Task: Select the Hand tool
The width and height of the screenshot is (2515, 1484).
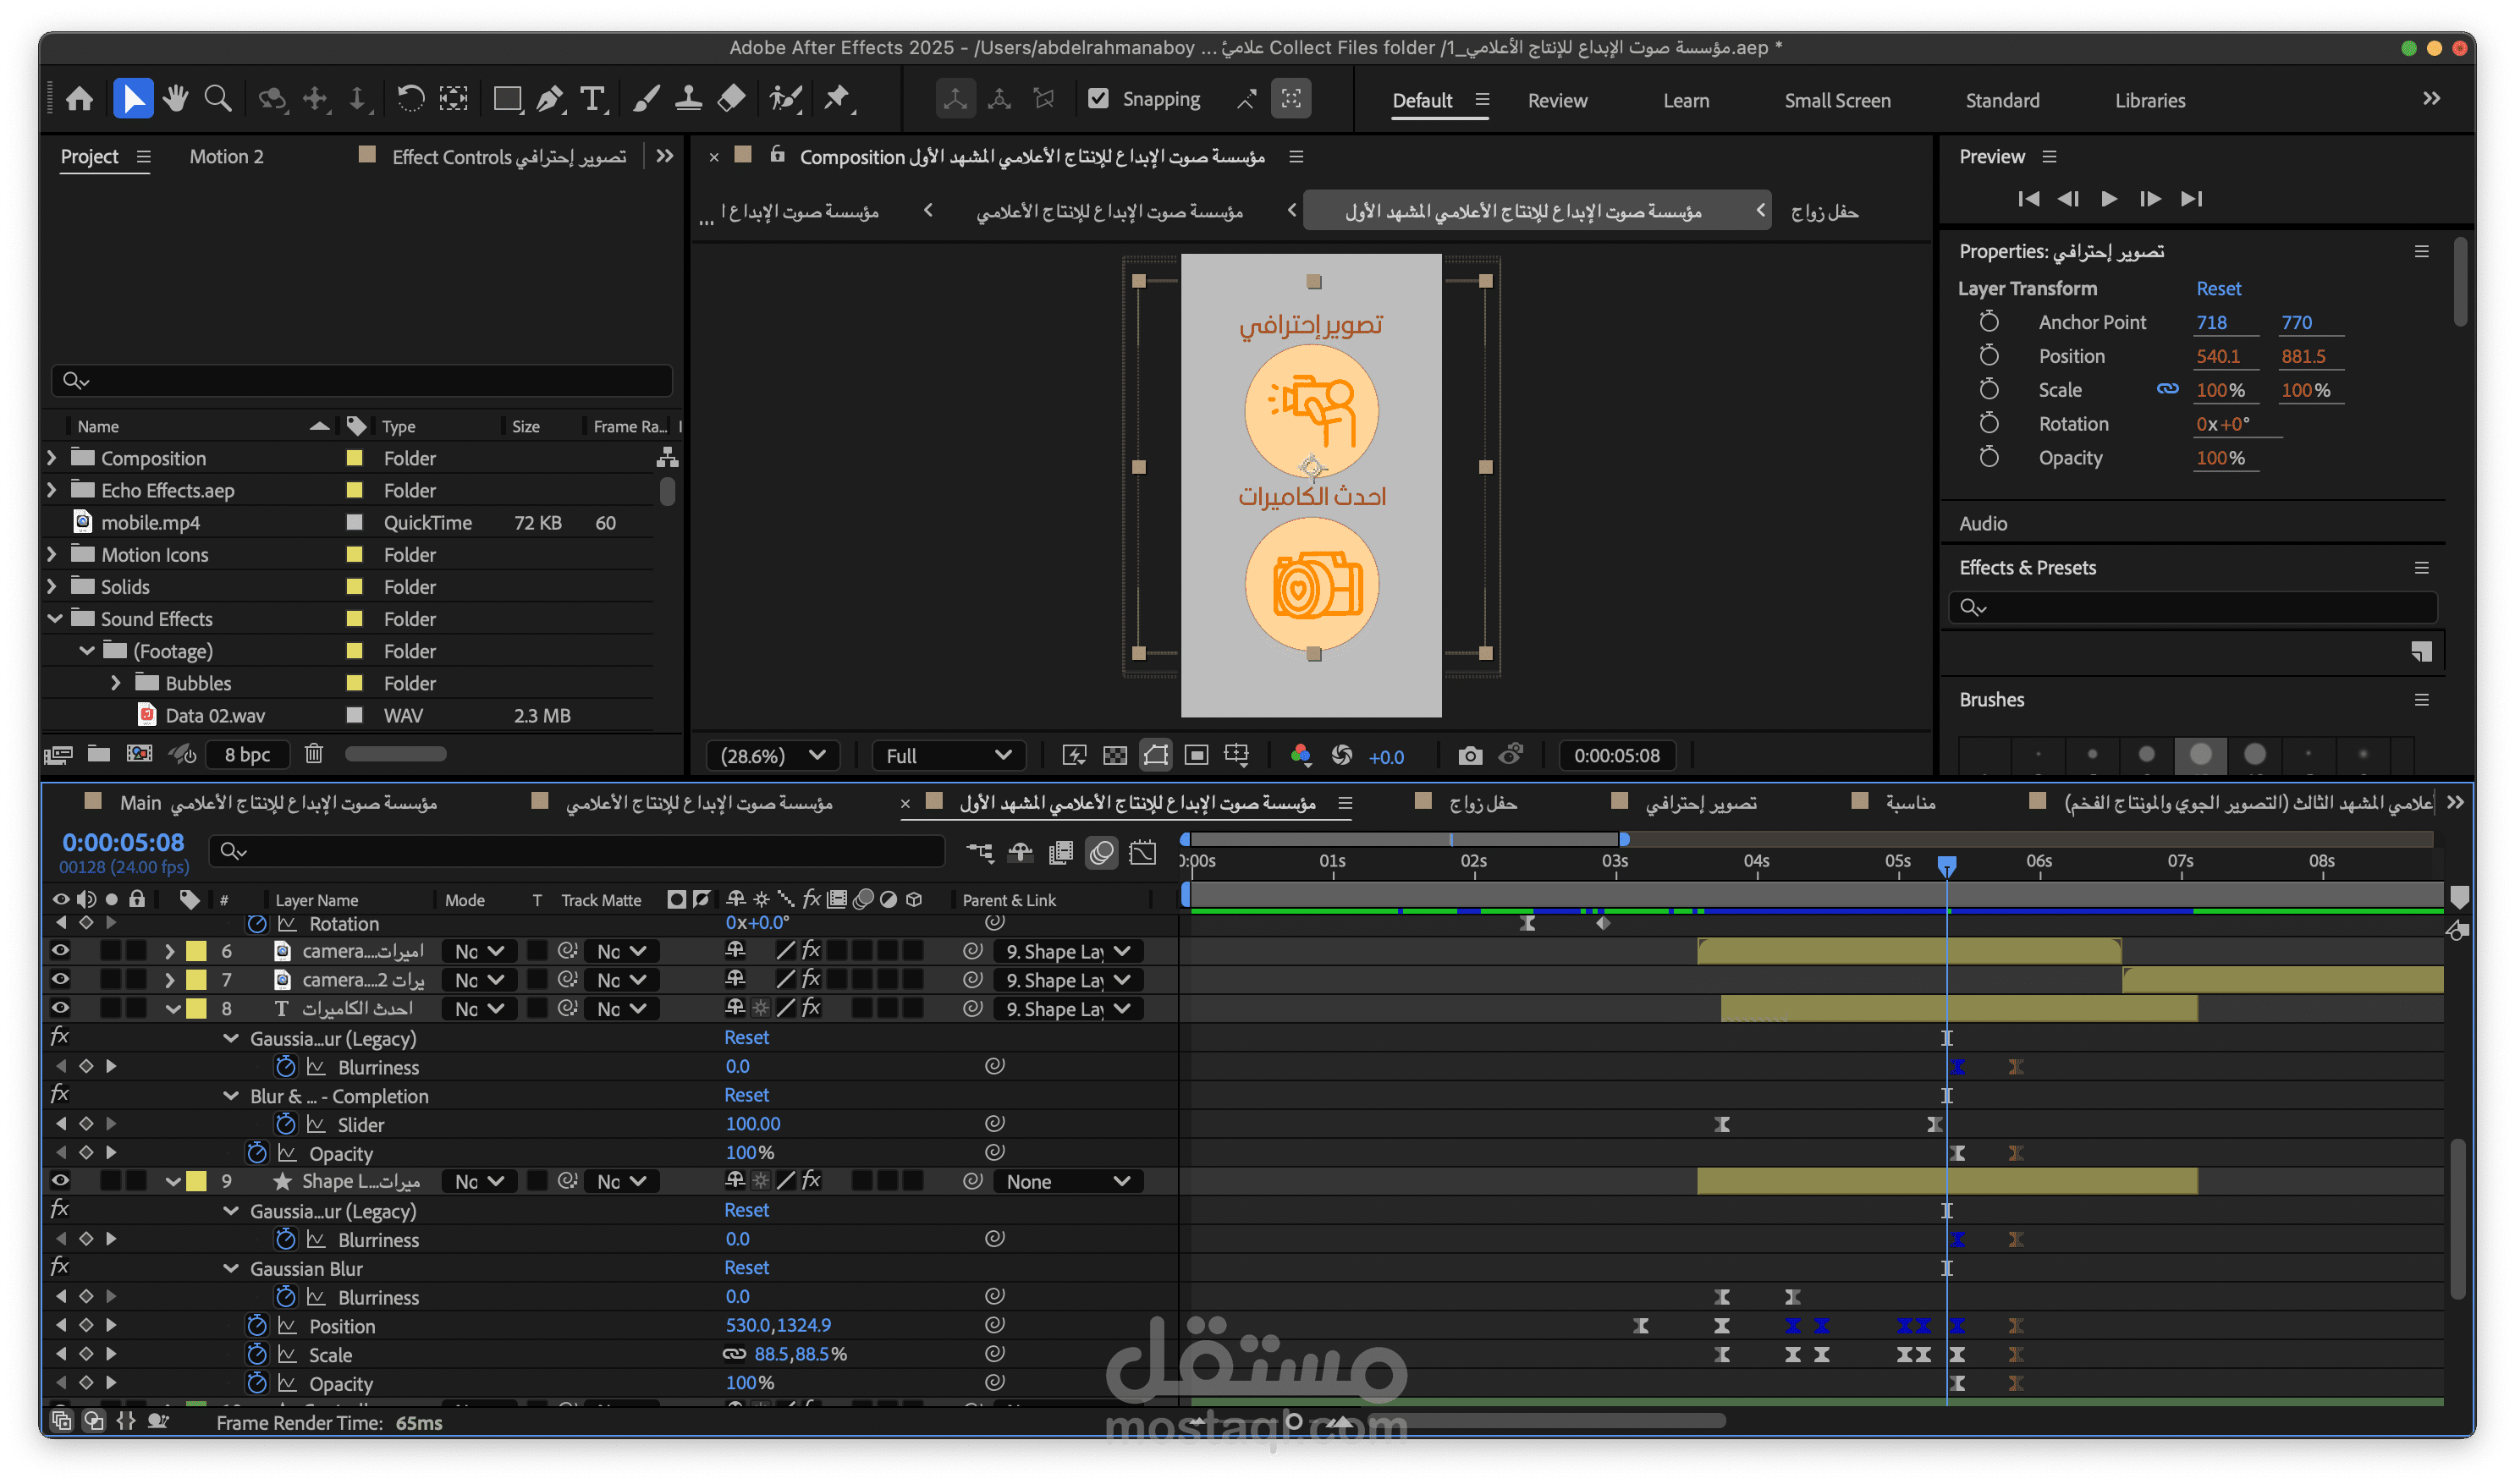Action: click(x=176, y=99)
